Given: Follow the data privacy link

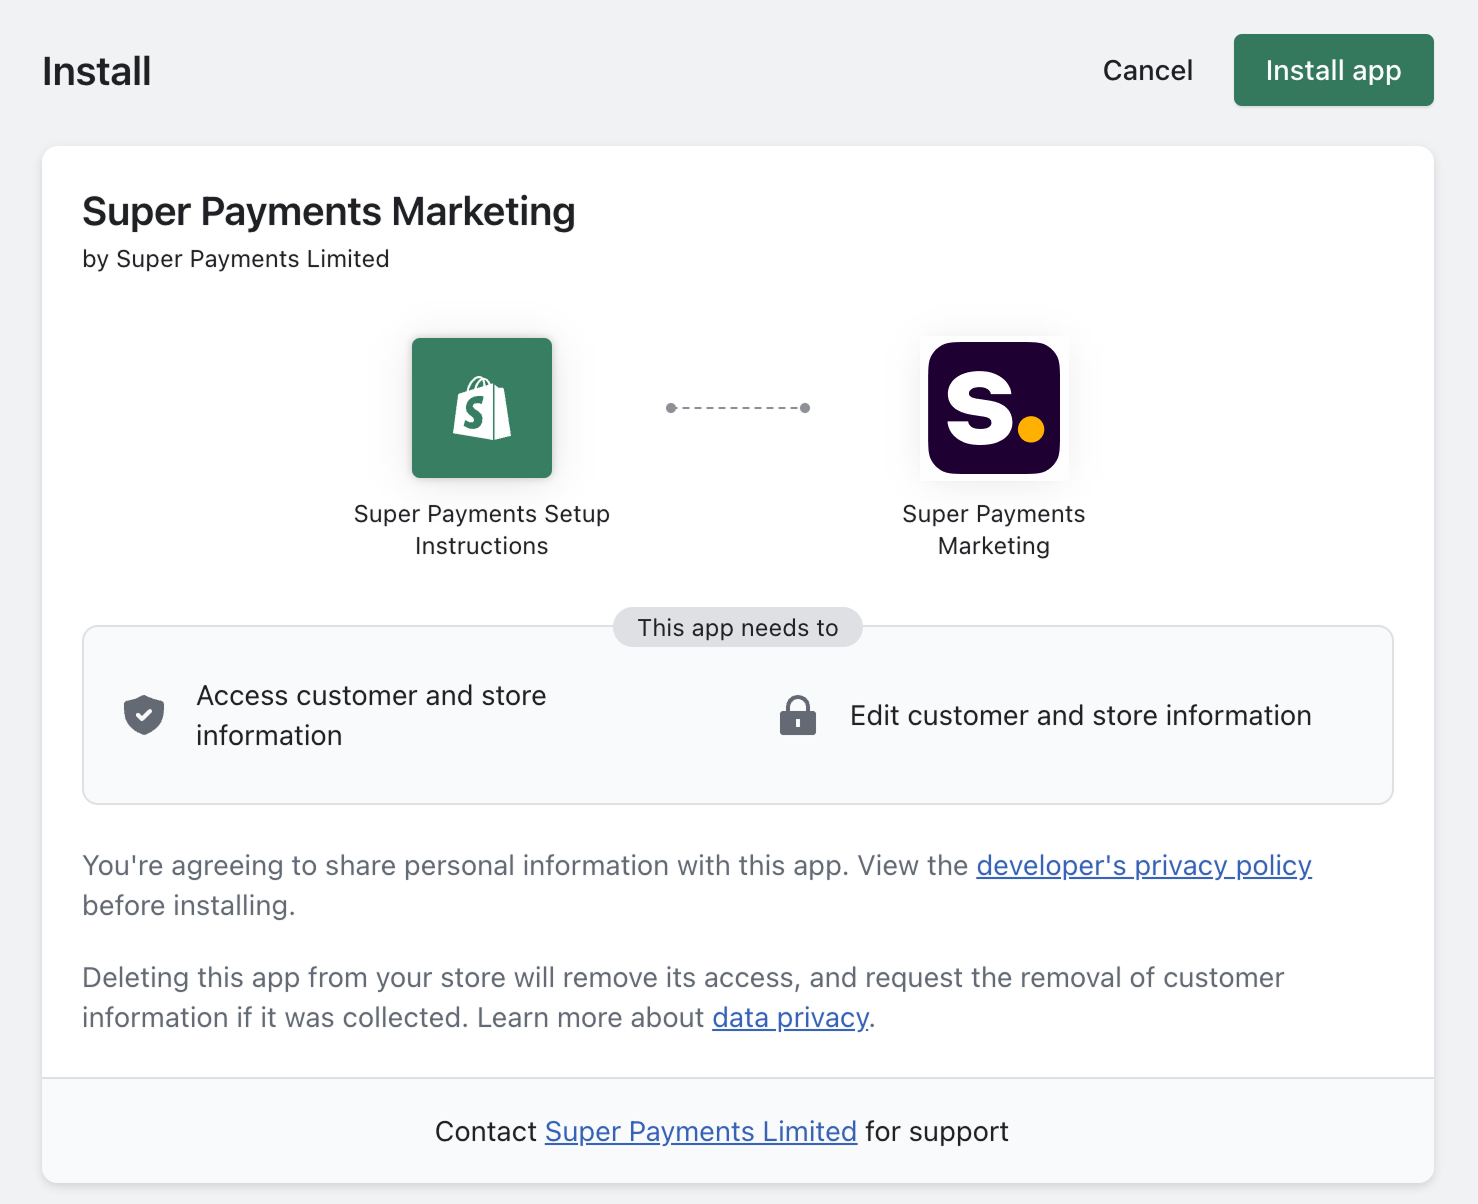Looking at the screenshot, I should pos(791,1018).
